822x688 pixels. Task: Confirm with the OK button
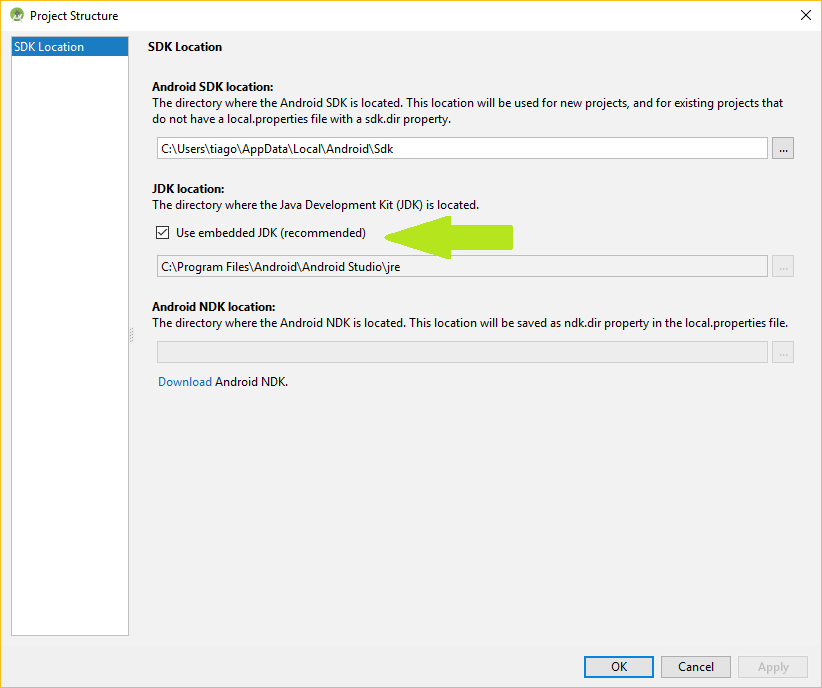619,666
